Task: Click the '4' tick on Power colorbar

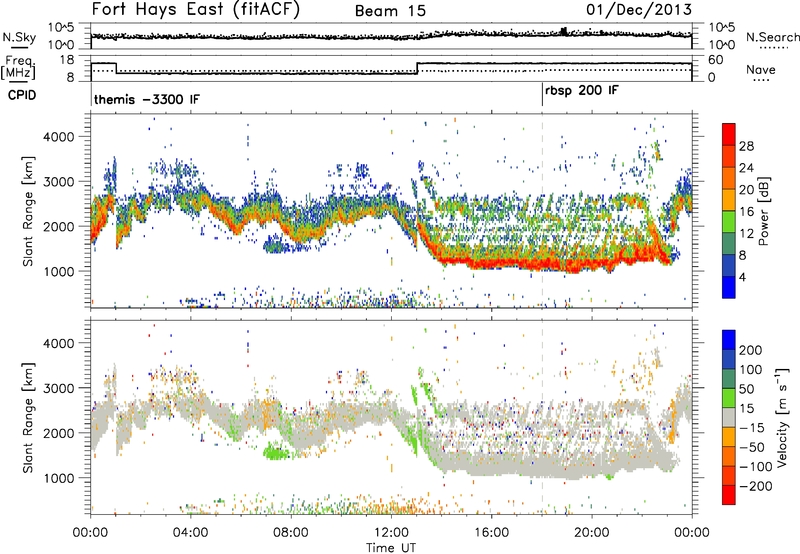Action: click(742, 277)
